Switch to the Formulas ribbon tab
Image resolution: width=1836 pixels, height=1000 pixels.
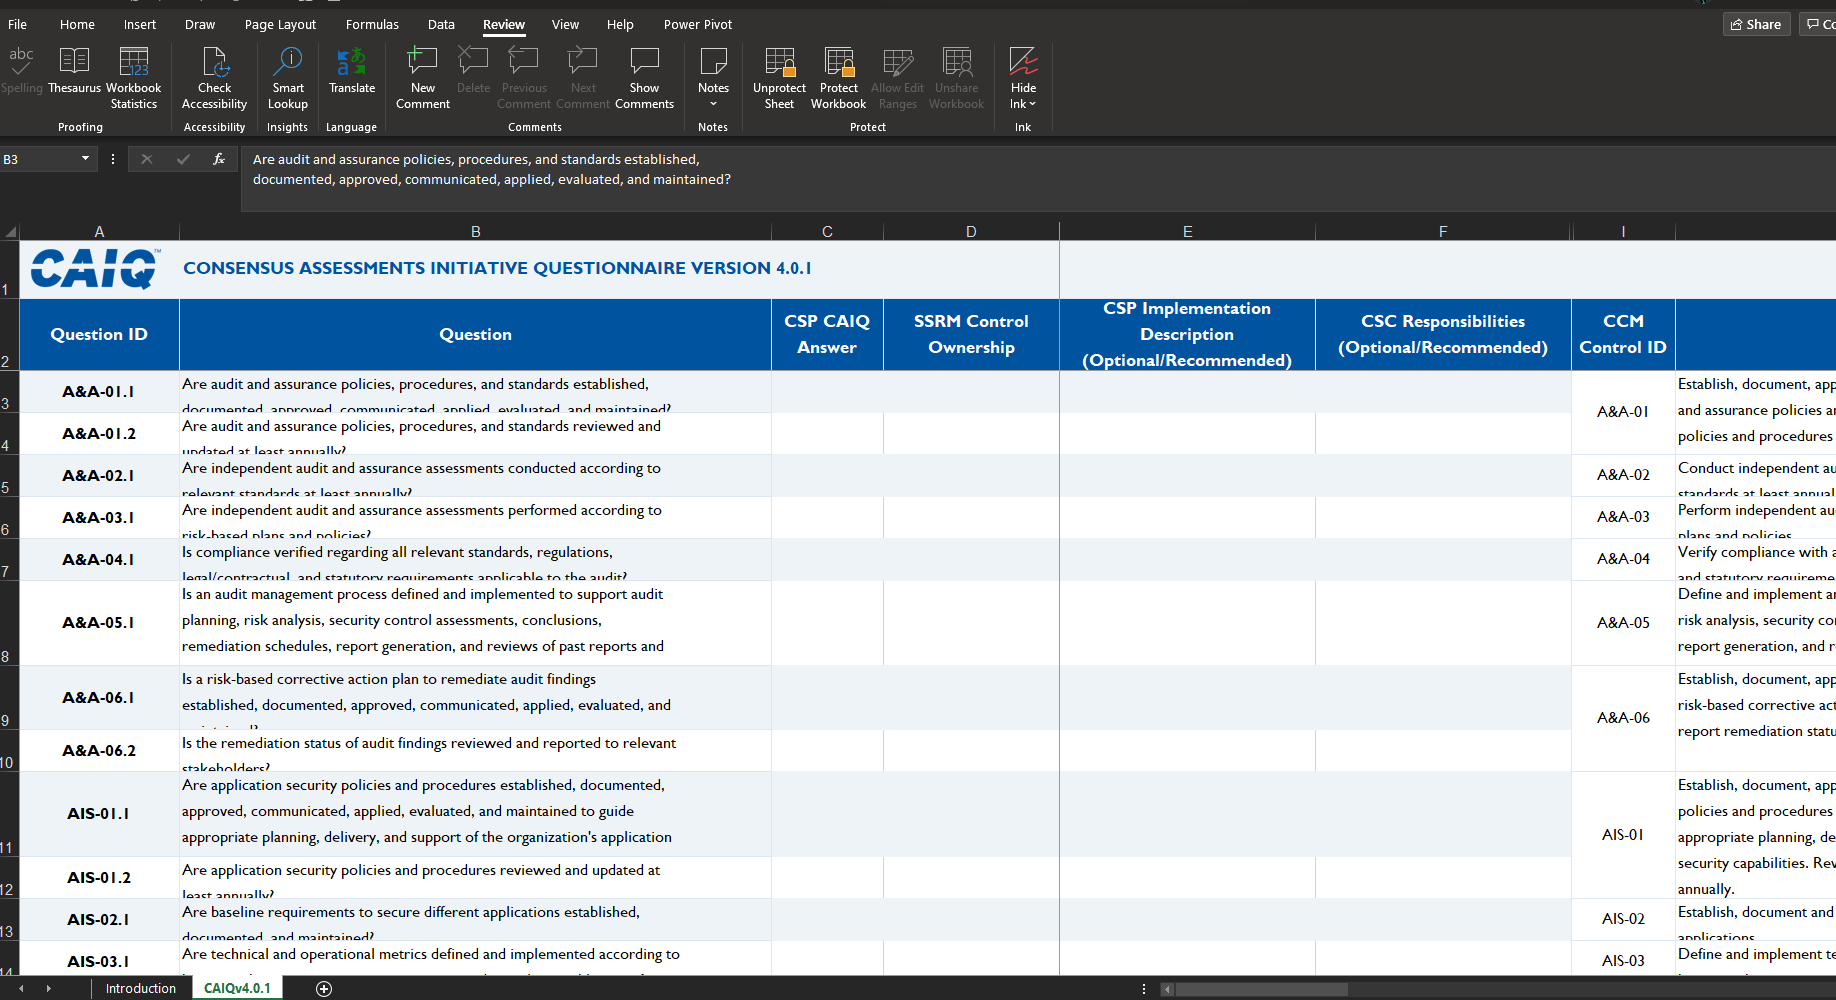[x=371, y=24]
